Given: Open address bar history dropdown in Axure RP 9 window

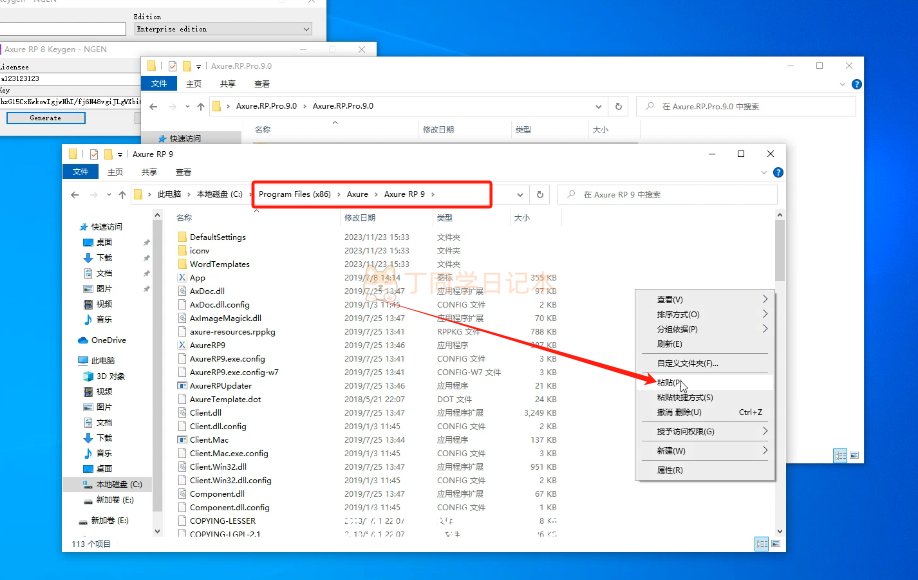Looking at the screenshot, I should [521, 194].
